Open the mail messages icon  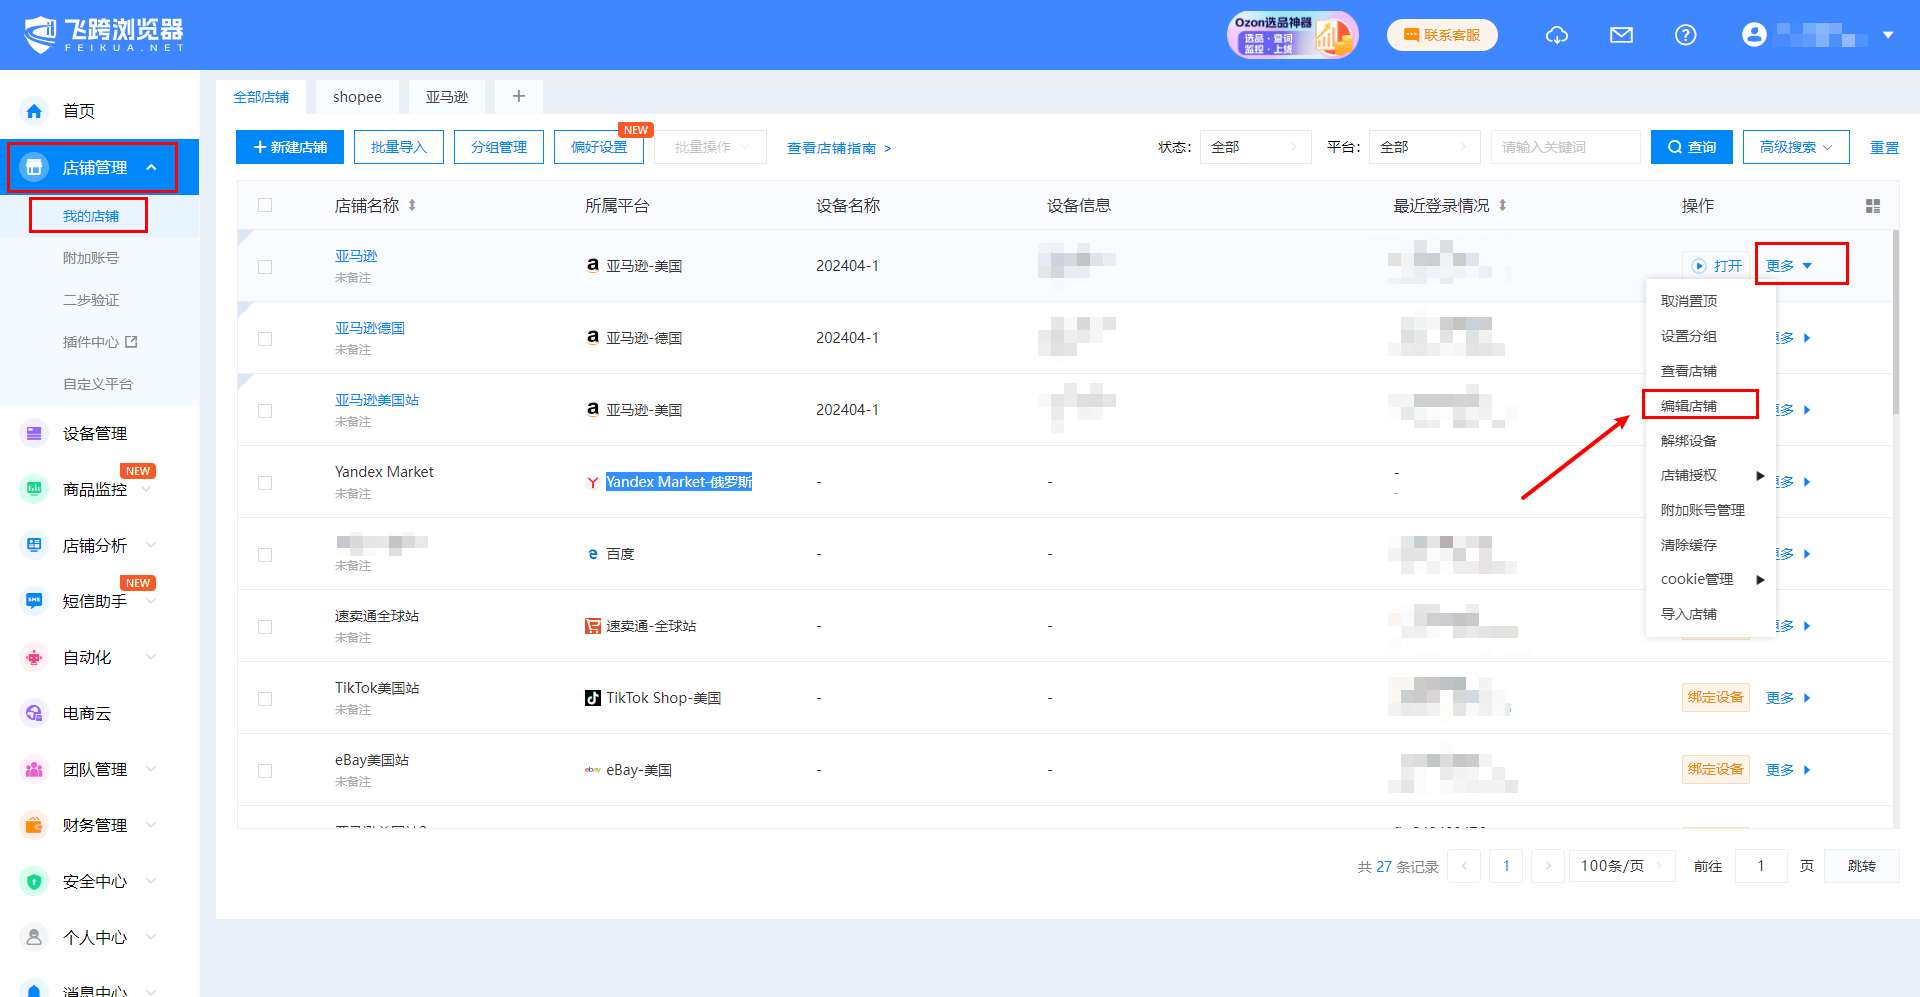1621,35
